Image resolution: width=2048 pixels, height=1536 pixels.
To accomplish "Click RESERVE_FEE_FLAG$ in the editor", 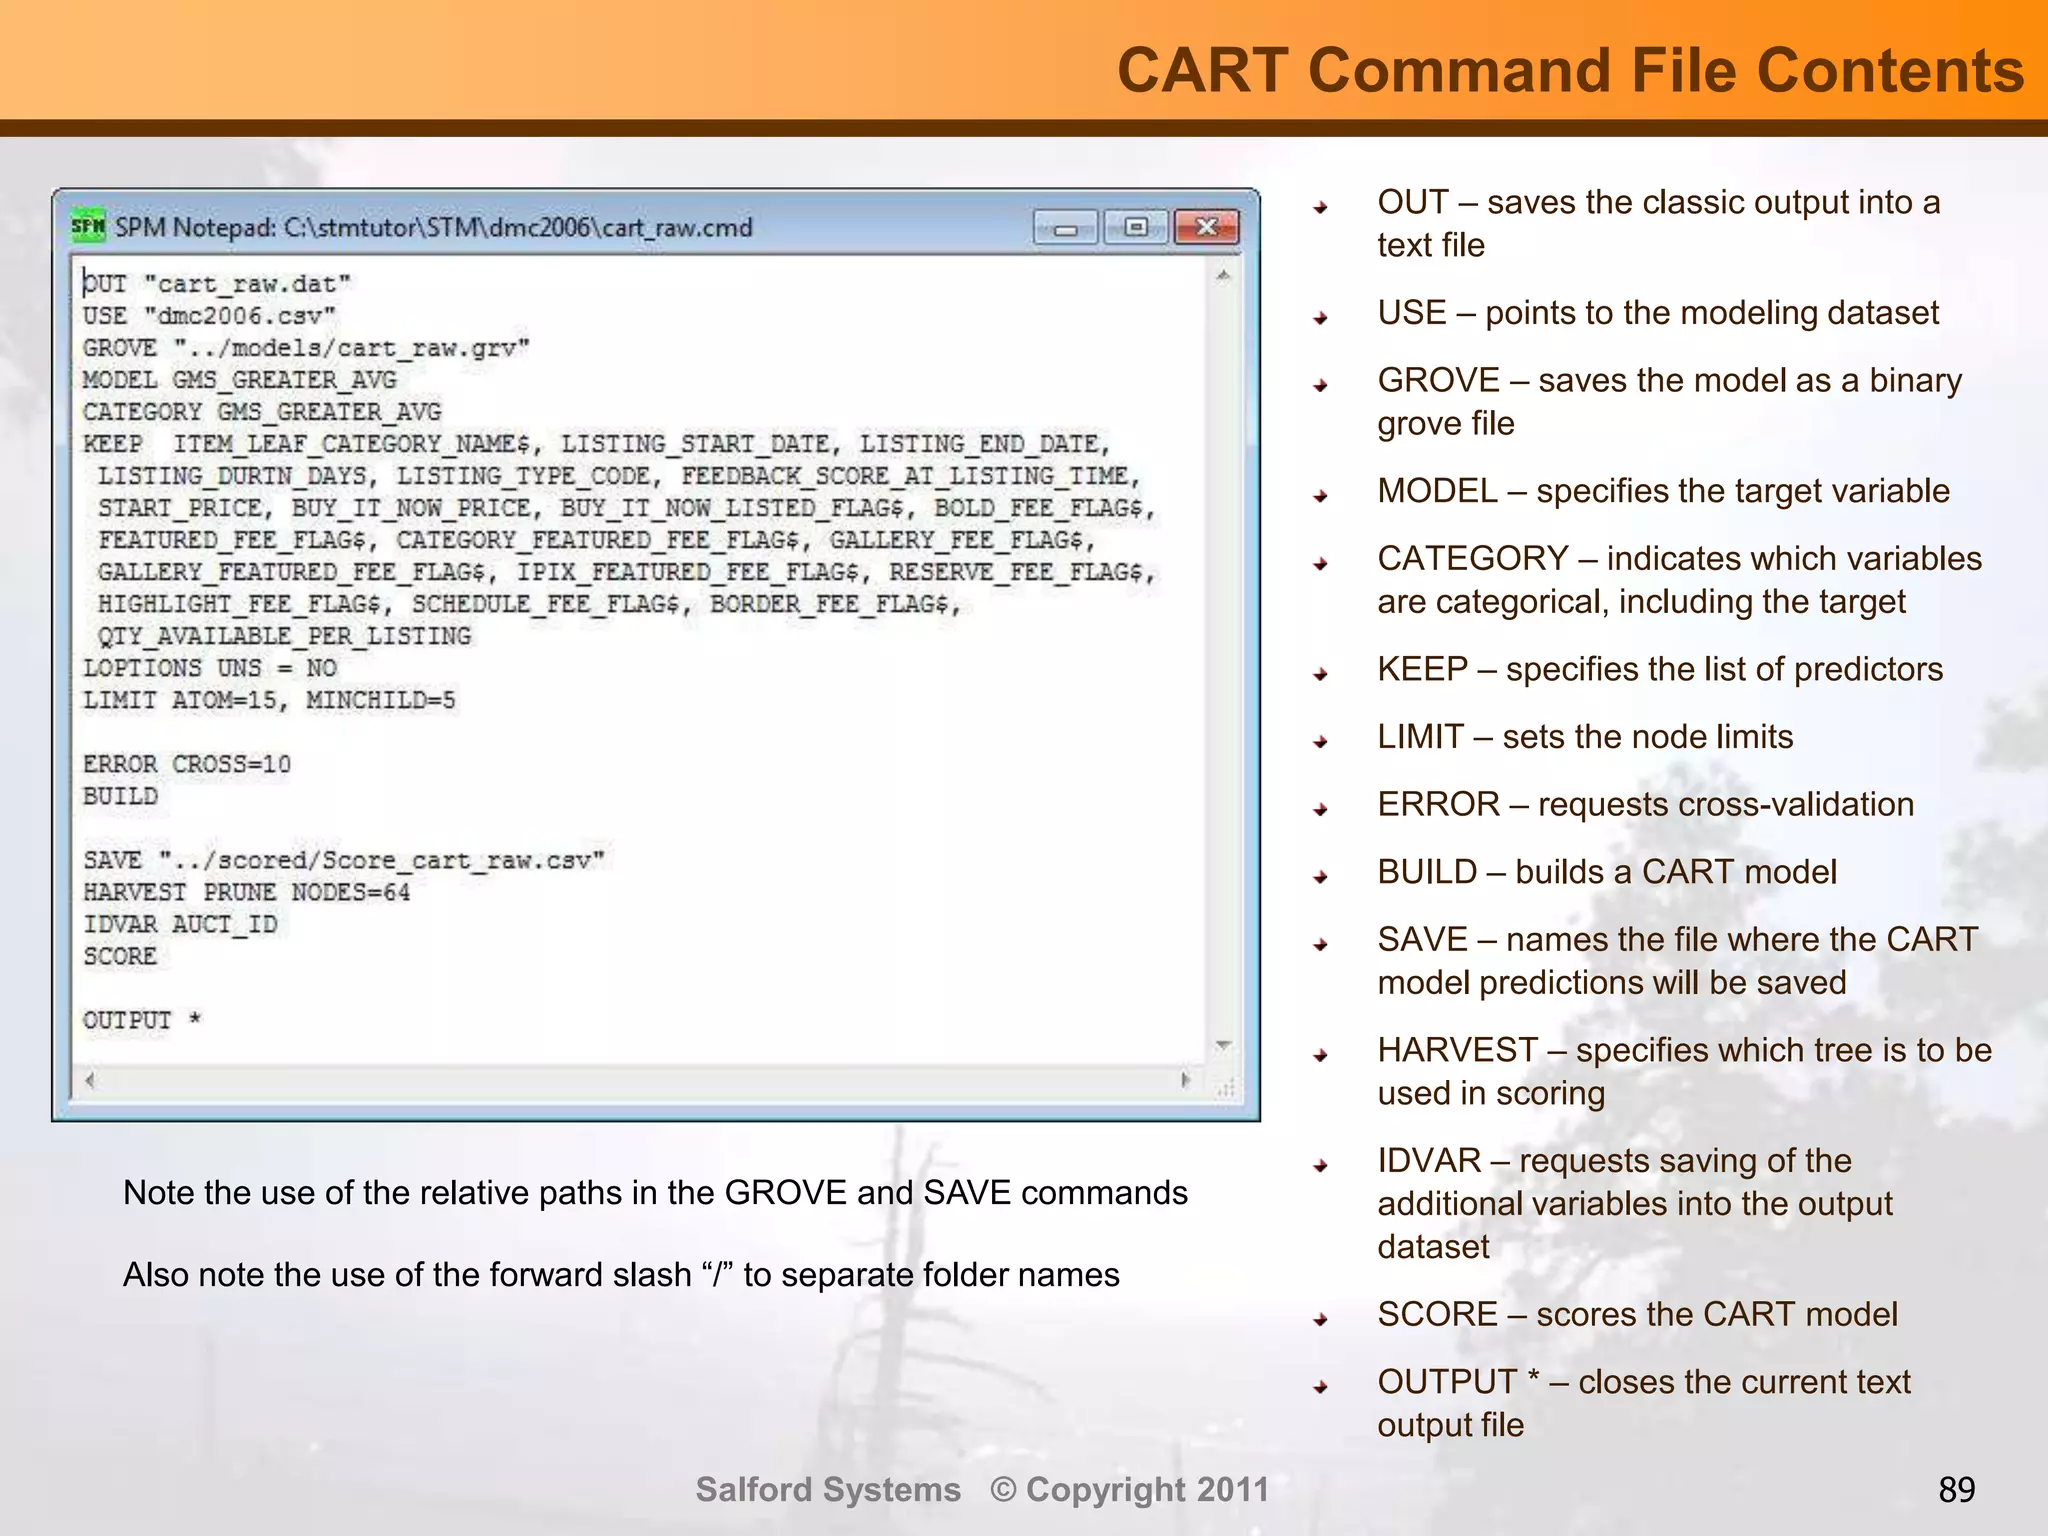I will click(x=1017, y=572).
